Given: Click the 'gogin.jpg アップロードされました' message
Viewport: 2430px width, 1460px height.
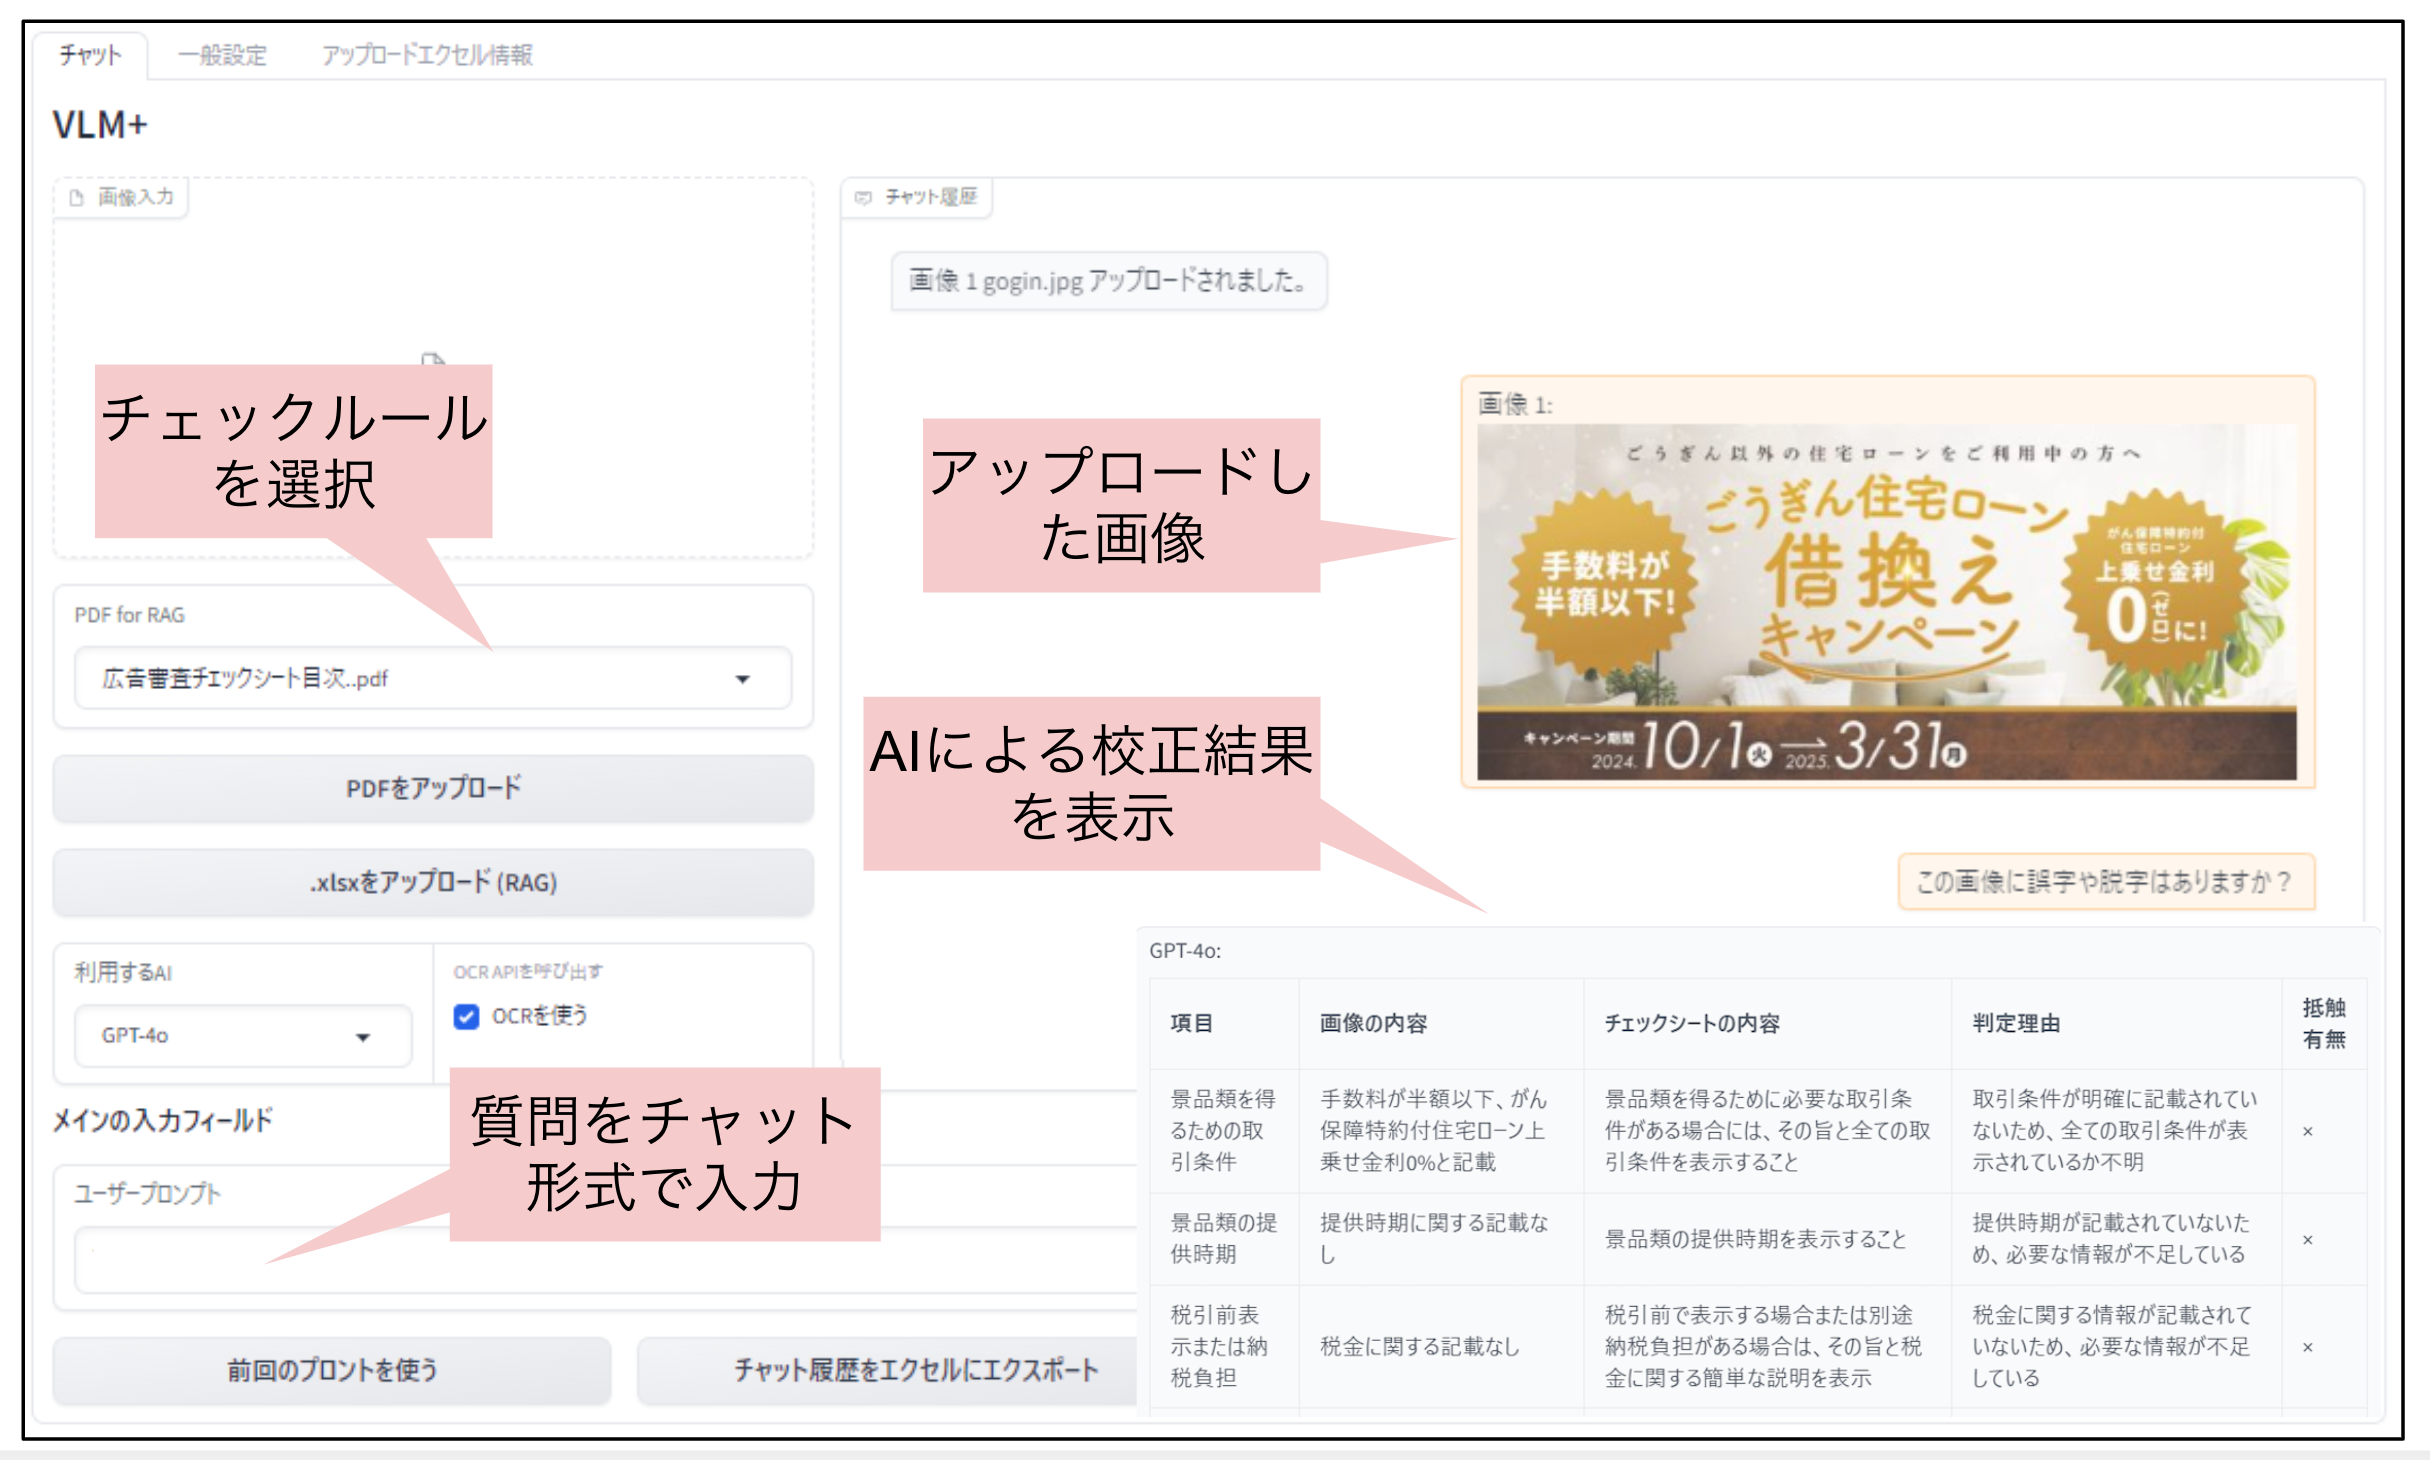Looking at the screenshot, I should click(x=1108, y=281).
